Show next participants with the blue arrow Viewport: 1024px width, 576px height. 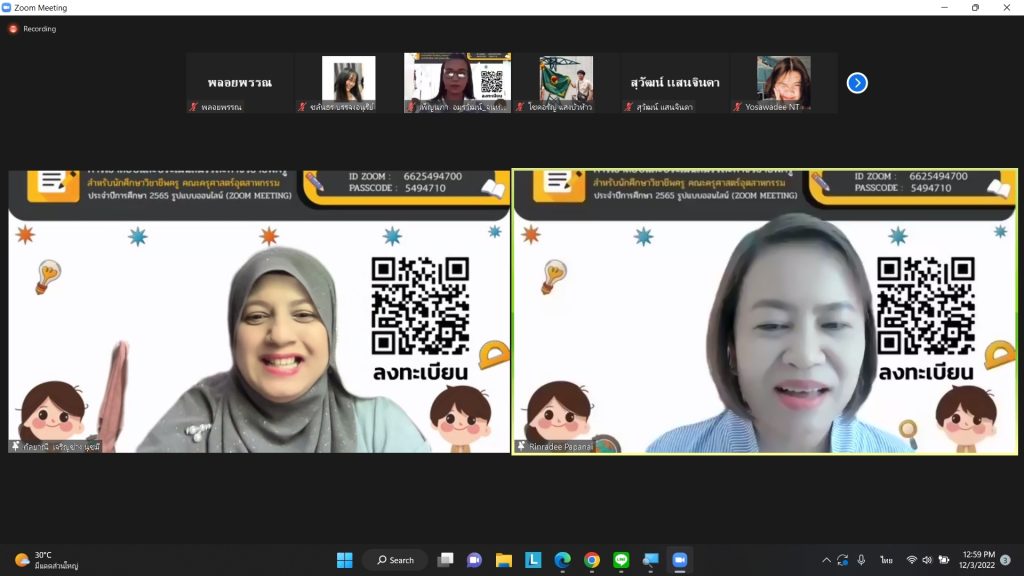coord(857,83)
